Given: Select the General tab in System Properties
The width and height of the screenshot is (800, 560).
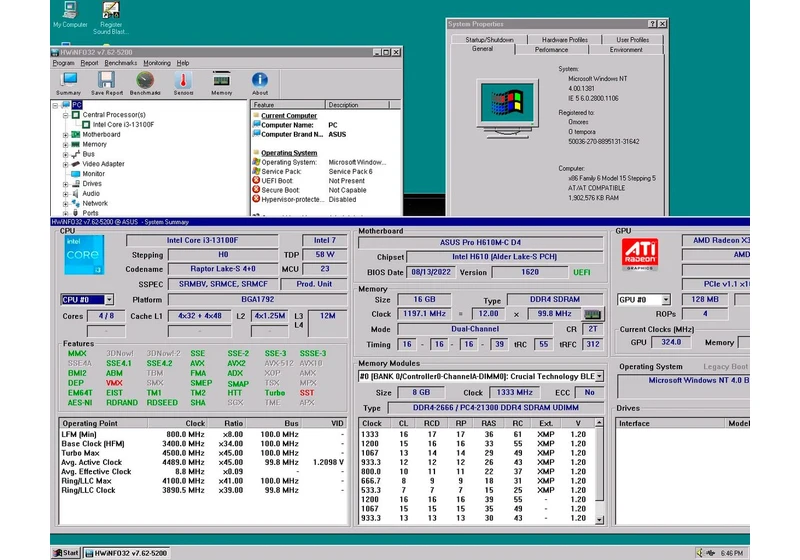Looking at the screenshot, I should [482, 48].
